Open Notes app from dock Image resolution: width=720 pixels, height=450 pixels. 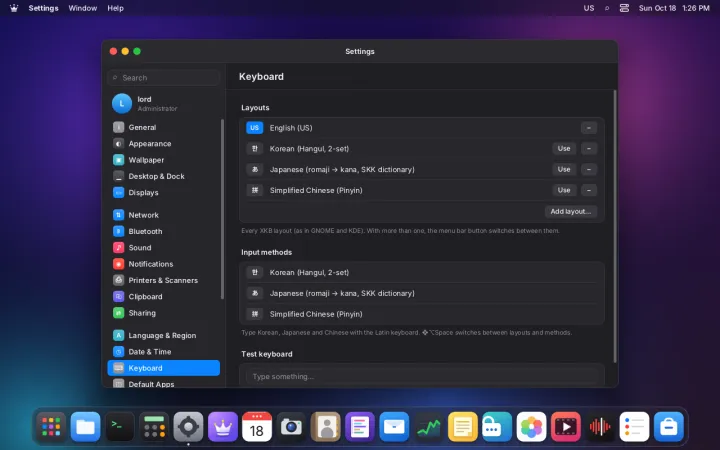[x=463, y=427]
